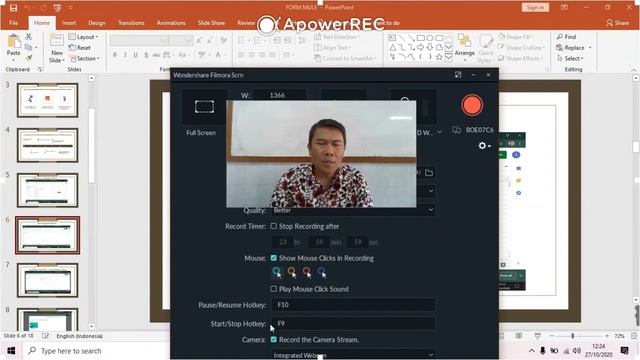Select the Full Screen capture icon

click(204, 107)
